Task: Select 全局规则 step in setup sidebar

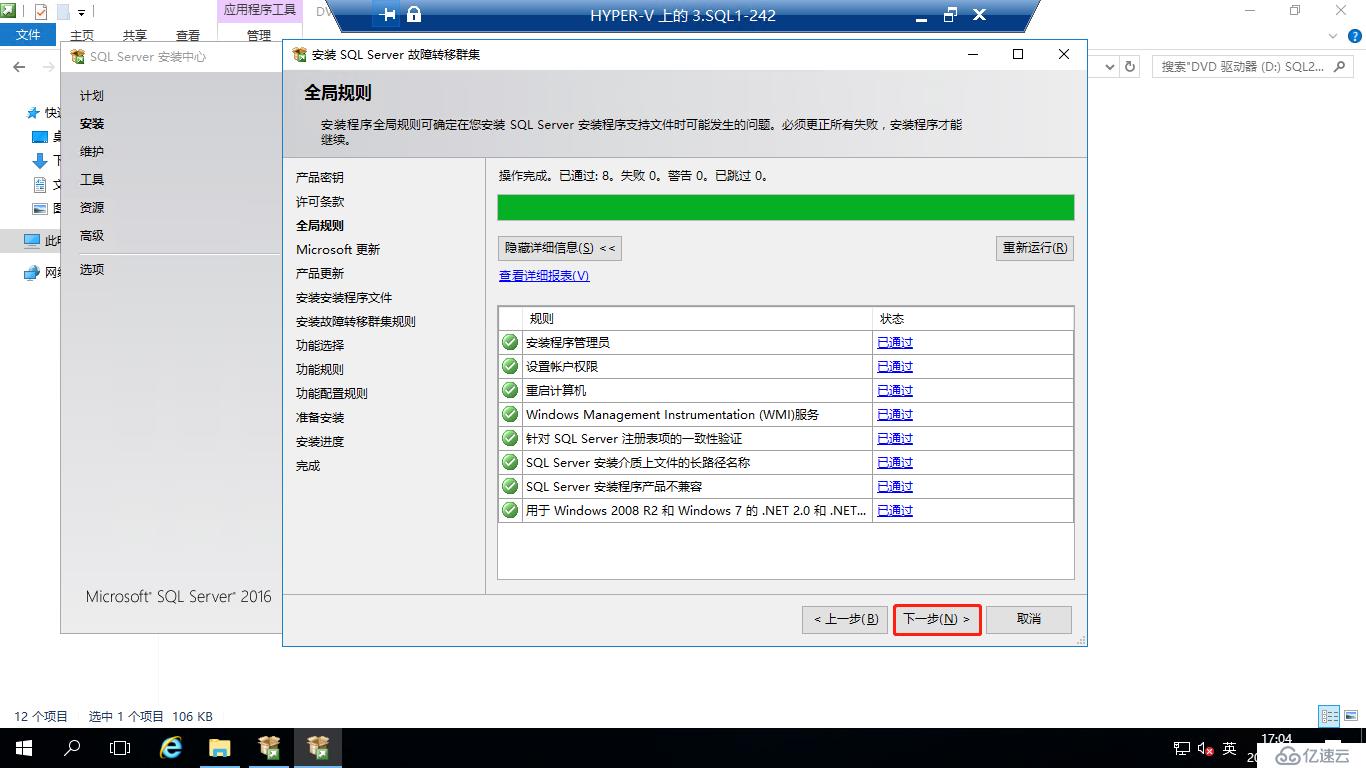Action: [320, 225]
